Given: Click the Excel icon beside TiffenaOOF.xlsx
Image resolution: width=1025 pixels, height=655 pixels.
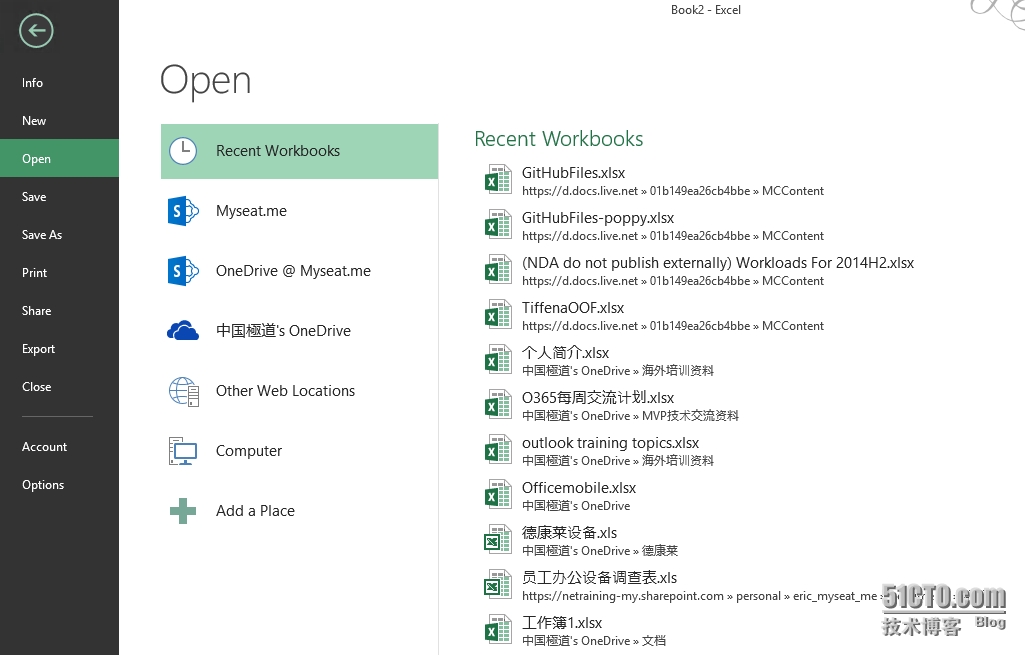Looking at the screenshot, I should click(498, 315).
